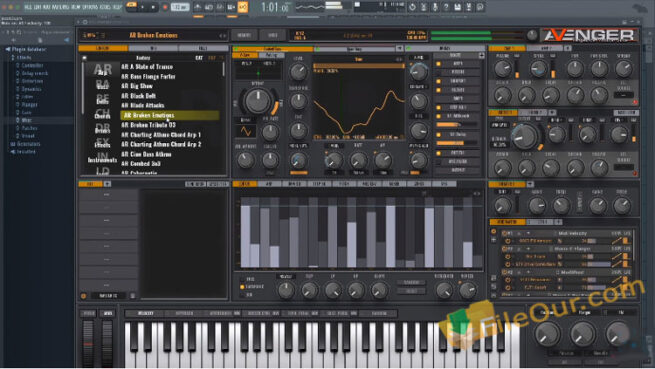655x369 pixels.
Task: Select the BA Bass preset category
Action: [x=102, y=85]
